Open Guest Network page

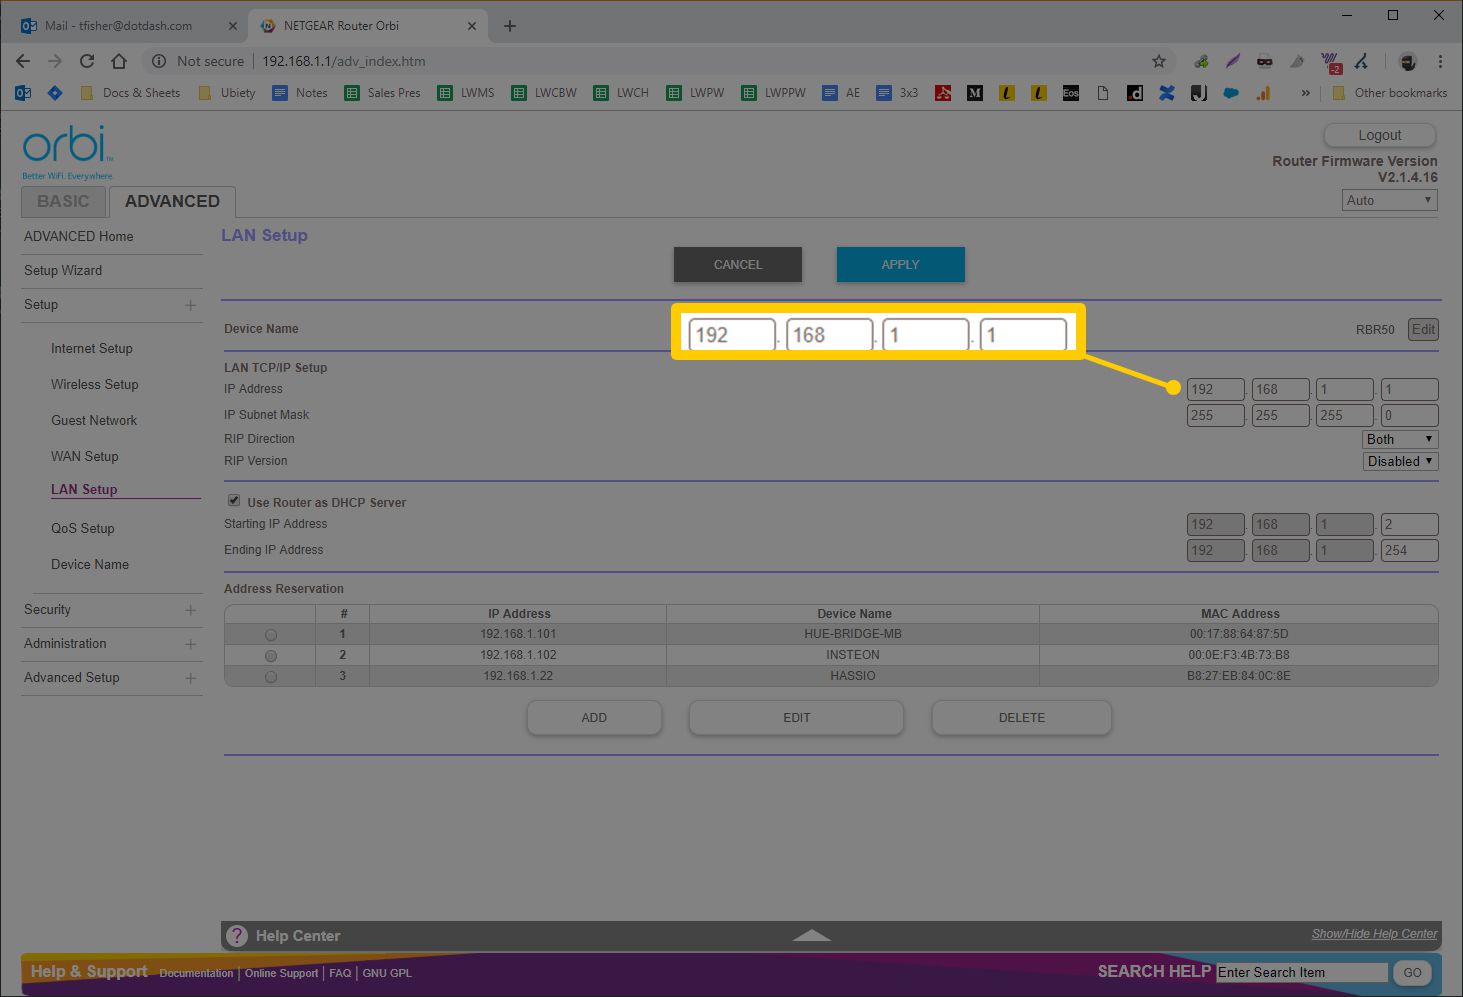click(94, 420)
